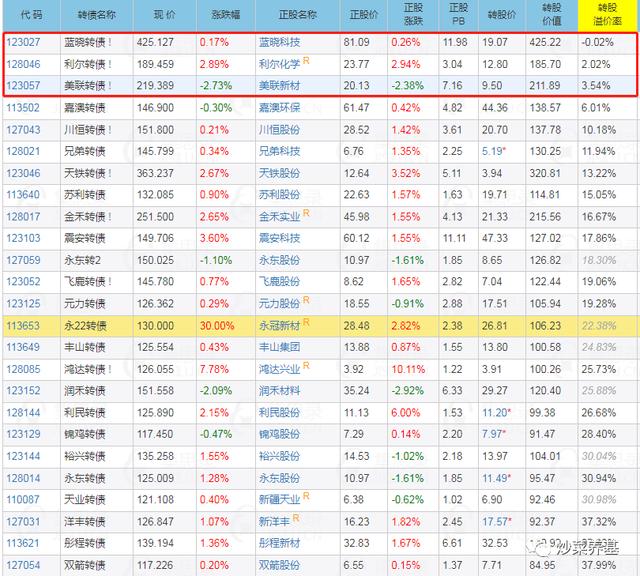Open bond code 127059 link

coord(23,260)
